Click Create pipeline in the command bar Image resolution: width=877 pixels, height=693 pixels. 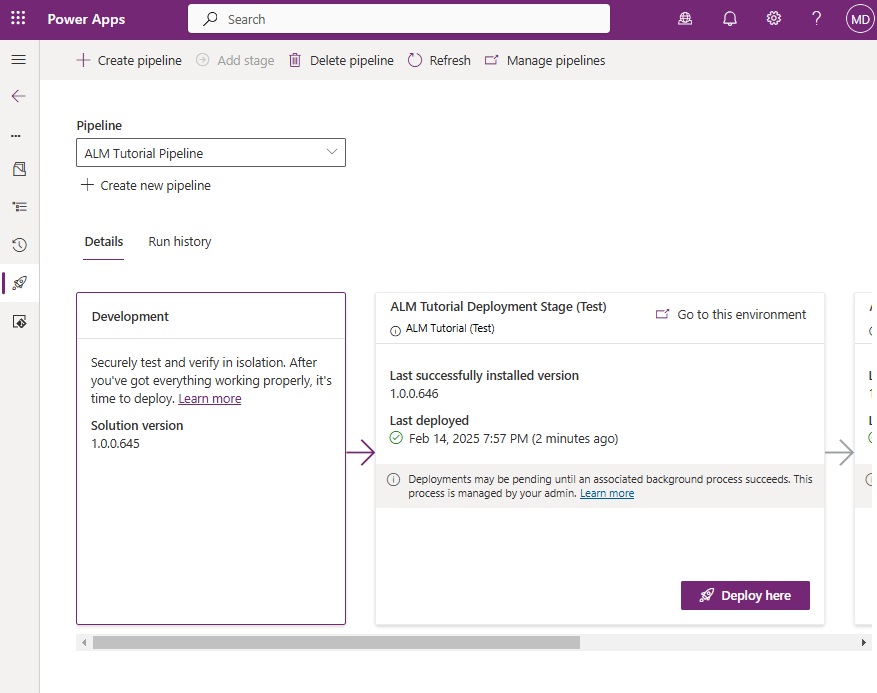click(129, 60)
